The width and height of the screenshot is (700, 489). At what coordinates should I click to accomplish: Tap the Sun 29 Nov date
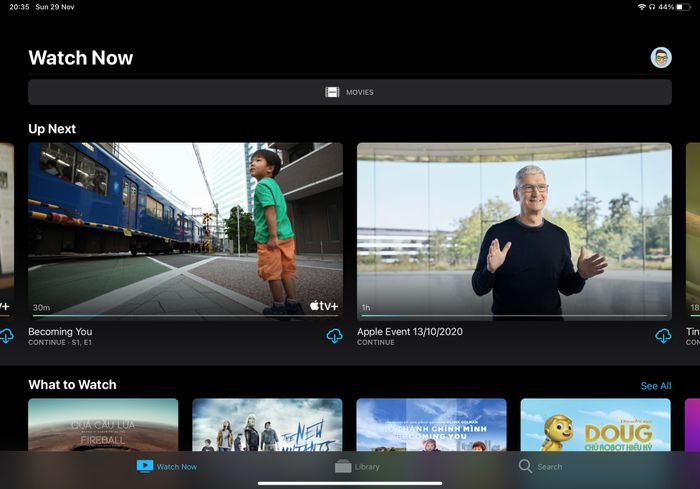[x=55, y=7]
